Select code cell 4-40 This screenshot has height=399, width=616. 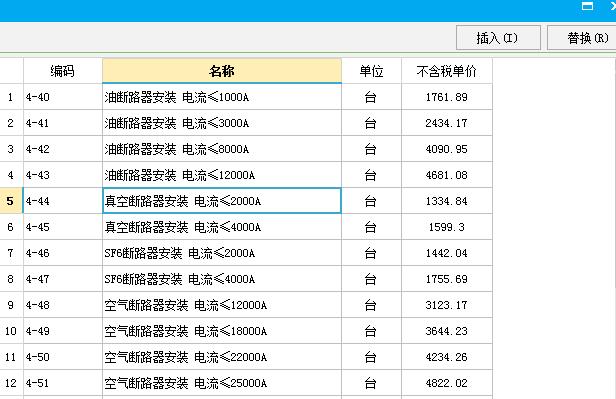pos(62,97)
